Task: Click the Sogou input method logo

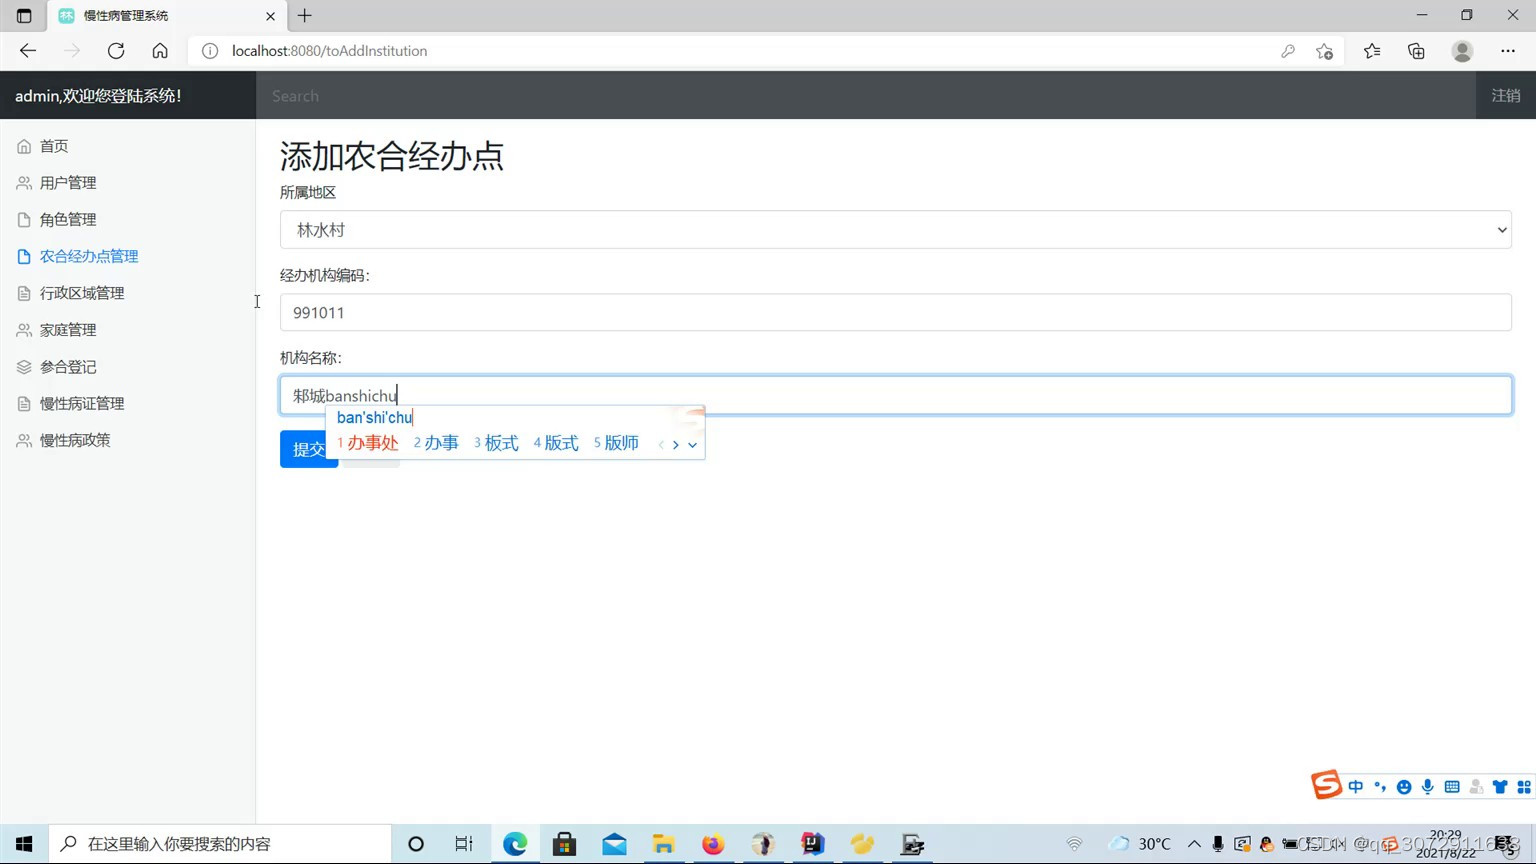Action: (1326, 785)
